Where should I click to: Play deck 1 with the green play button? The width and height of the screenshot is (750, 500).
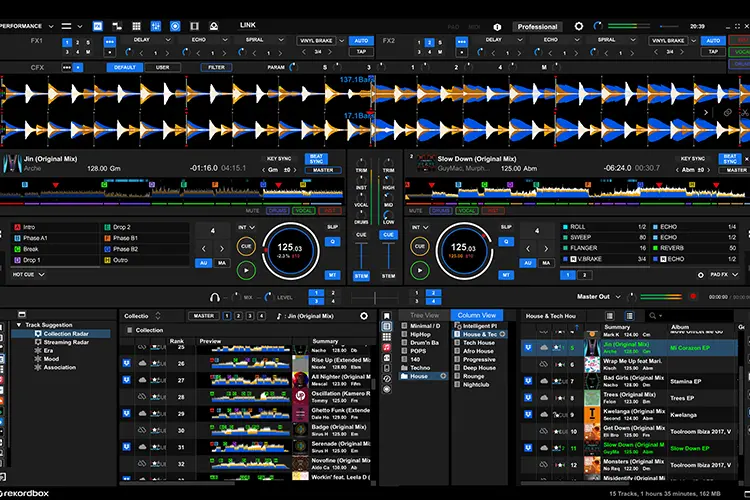tap(246, 270)
